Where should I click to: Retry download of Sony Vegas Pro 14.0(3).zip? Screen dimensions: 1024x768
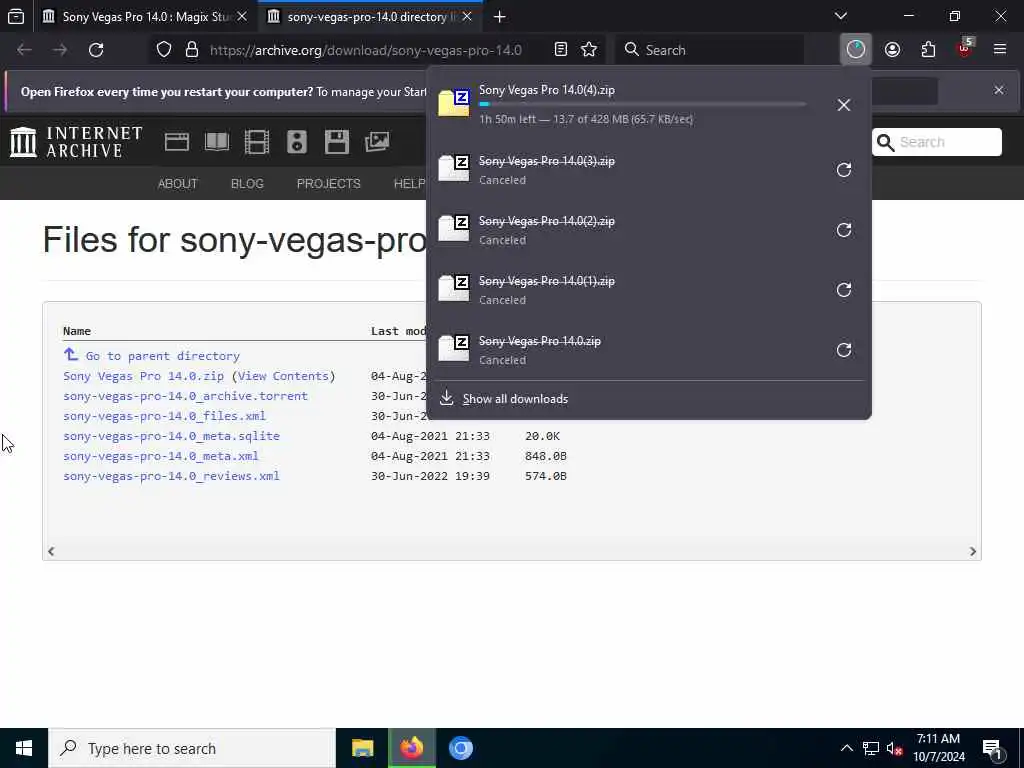(844, 170)
